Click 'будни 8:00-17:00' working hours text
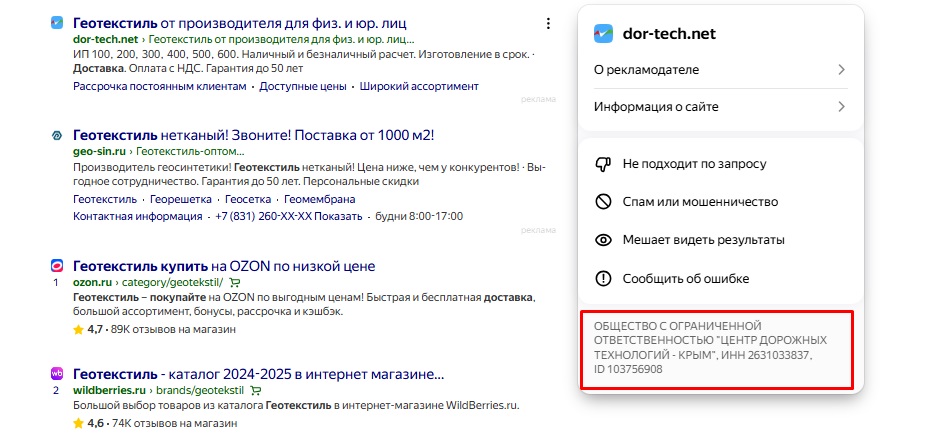The width and height of the screenshot is (925, 435). [419, 217]
